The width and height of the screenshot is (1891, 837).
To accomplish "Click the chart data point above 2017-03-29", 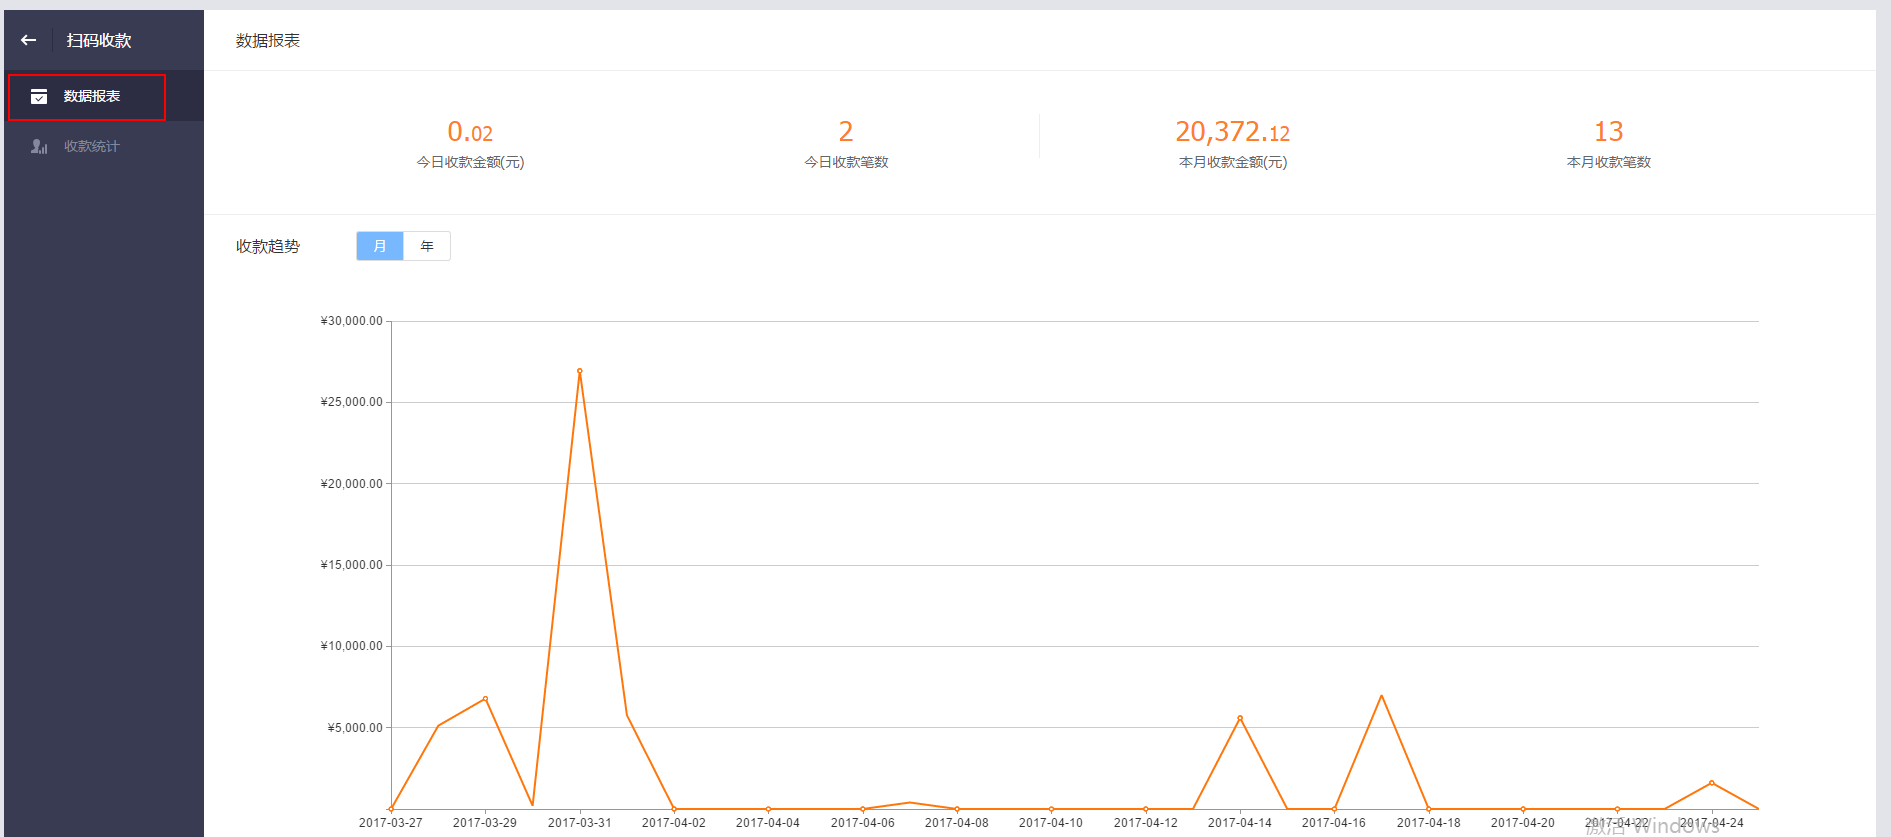I will coord(485,699).
